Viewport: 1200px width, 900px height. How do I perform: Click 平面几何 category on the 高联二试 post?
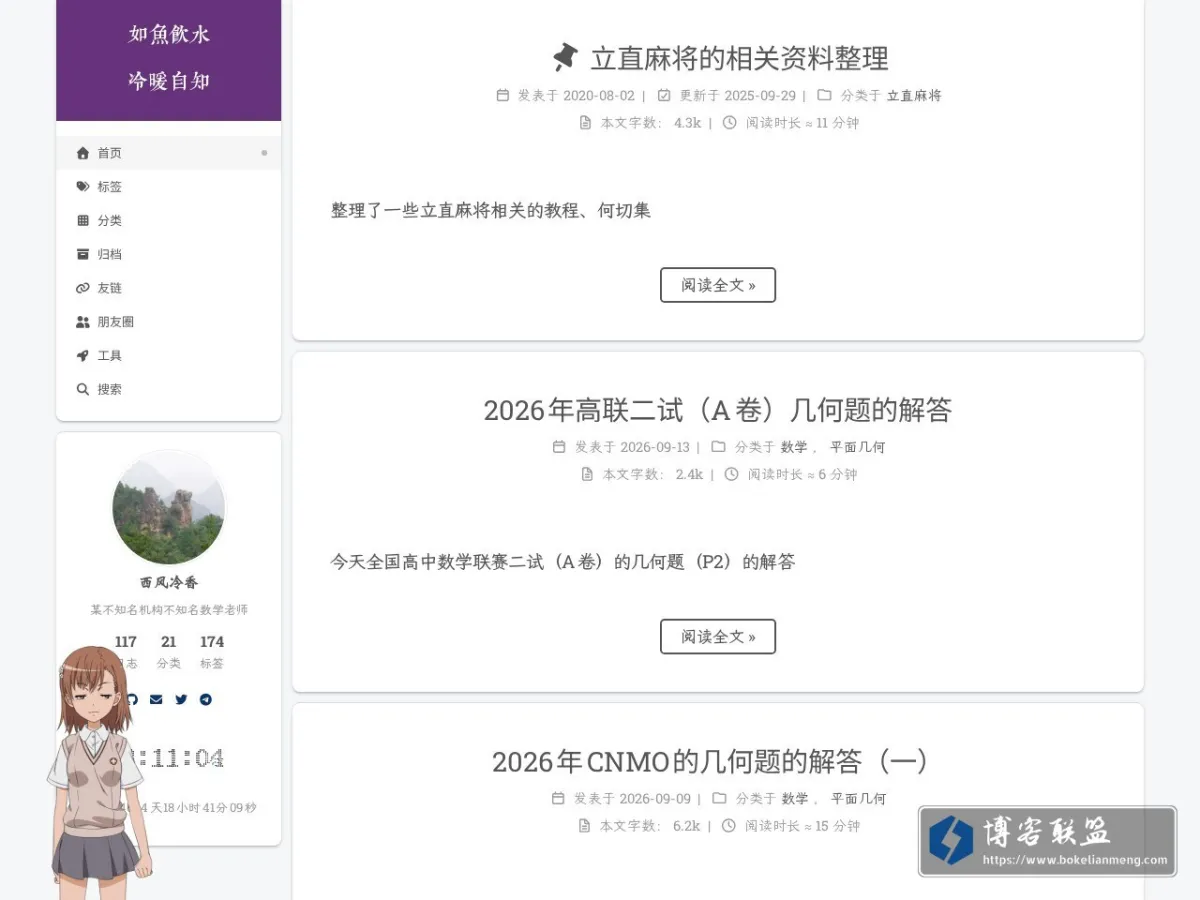pos(857,447)
